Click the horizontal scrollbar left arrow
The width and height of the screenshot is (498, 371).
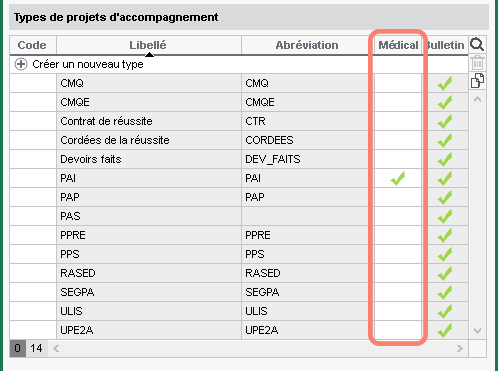[x=56, y=349]
